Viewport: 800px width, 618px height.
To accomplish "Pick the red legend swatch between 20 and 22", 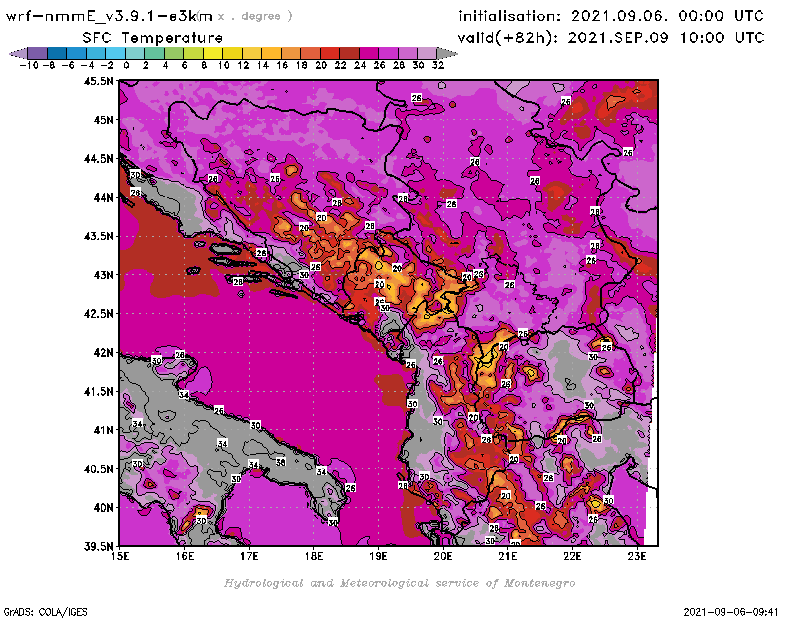I will [x=330, y=53].
